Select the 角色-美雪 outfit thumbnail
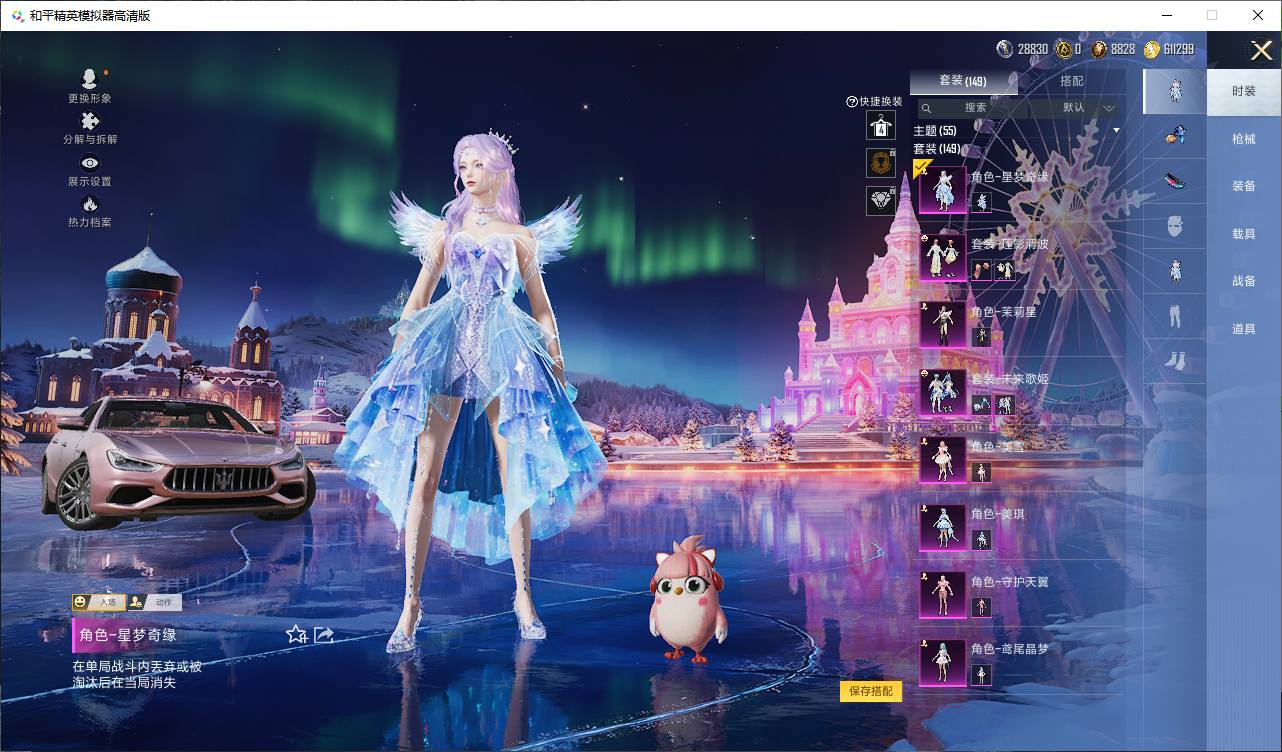 coord(943,460)
